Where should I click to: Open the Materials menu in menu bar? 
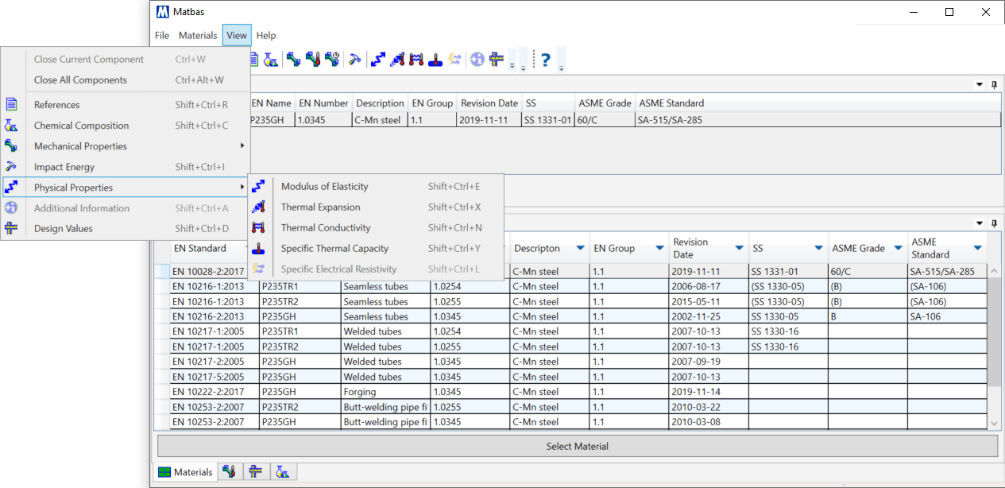[x=197, y=35]
